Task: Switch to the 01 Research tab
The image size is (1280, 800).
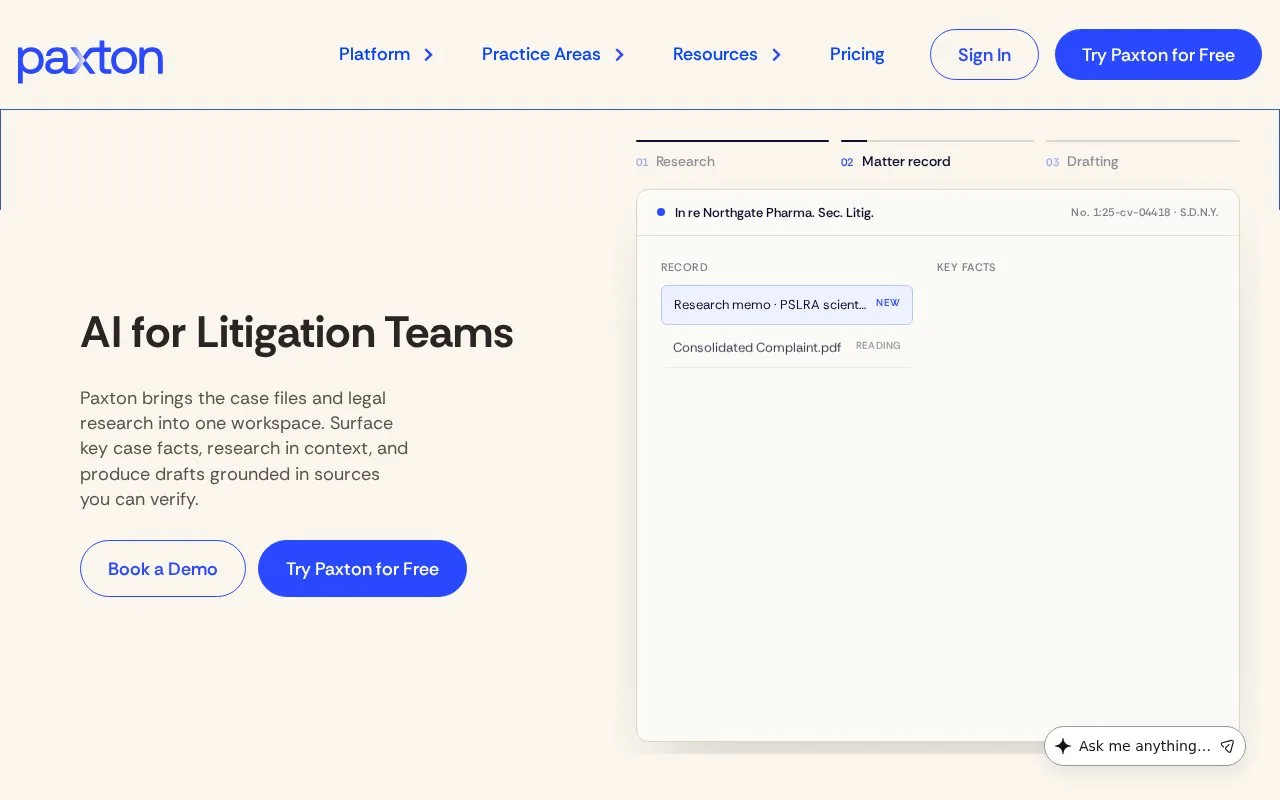Action: [x=732, y=155]
